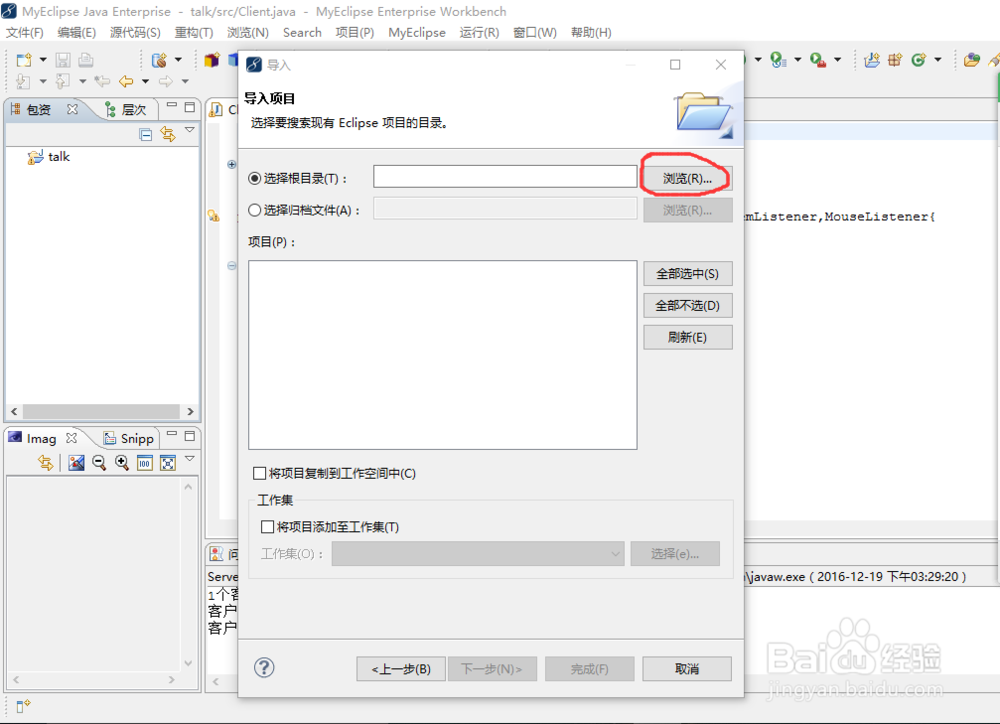The width and height of the screenshot is (1000, 724).
Task: Click the fit-to-window zoom icon
Action: click(x=168, y=462)
